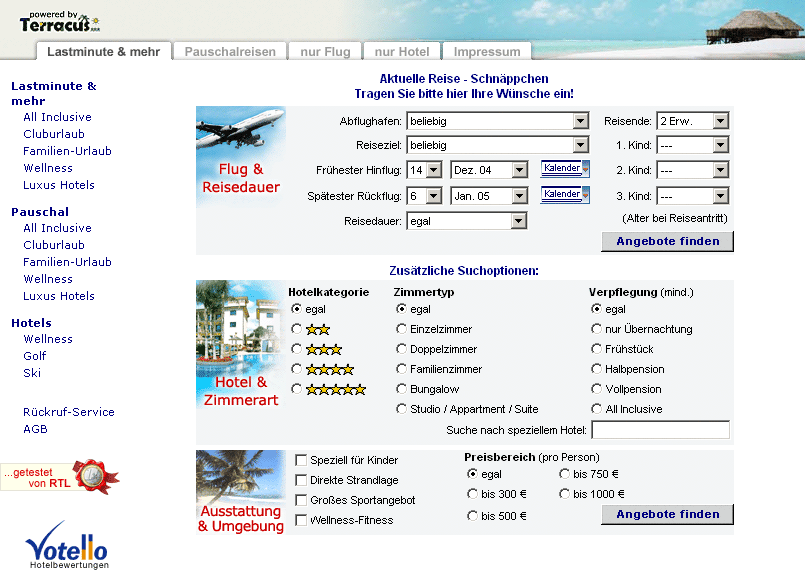Open the Reisende dropdown showing 2 Erw.
805x581 pixels.
click(719, 121)
